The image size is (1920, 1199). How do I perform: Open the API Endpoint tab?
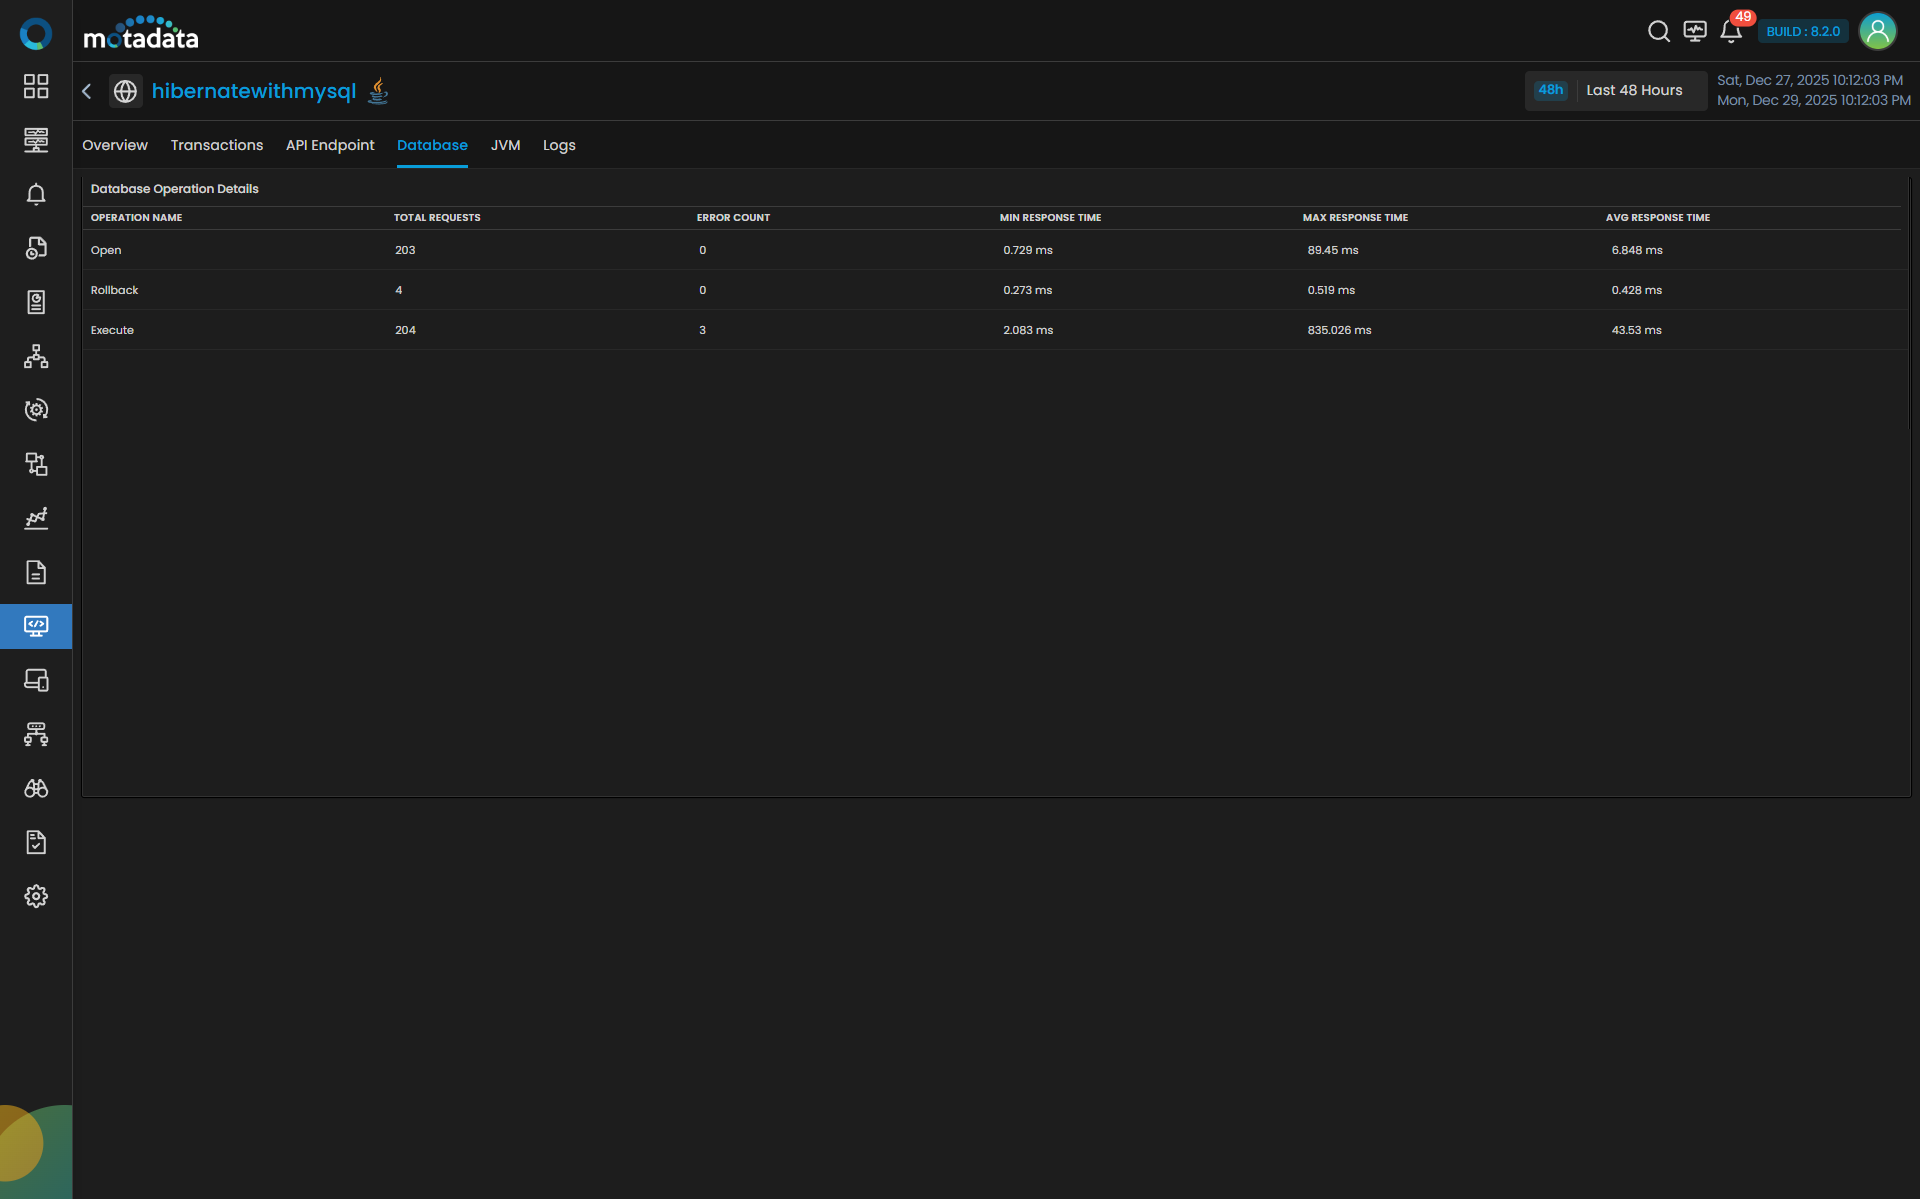coord(330,146)
